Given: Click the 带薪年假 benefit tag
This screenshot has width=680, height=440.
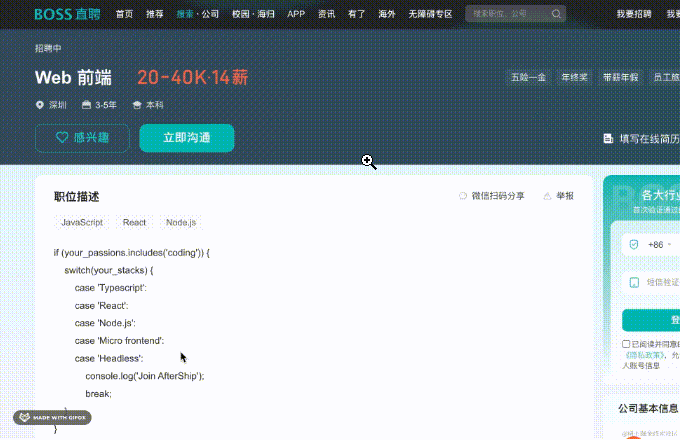Looking at the screenshot, I should pos(621,78).
